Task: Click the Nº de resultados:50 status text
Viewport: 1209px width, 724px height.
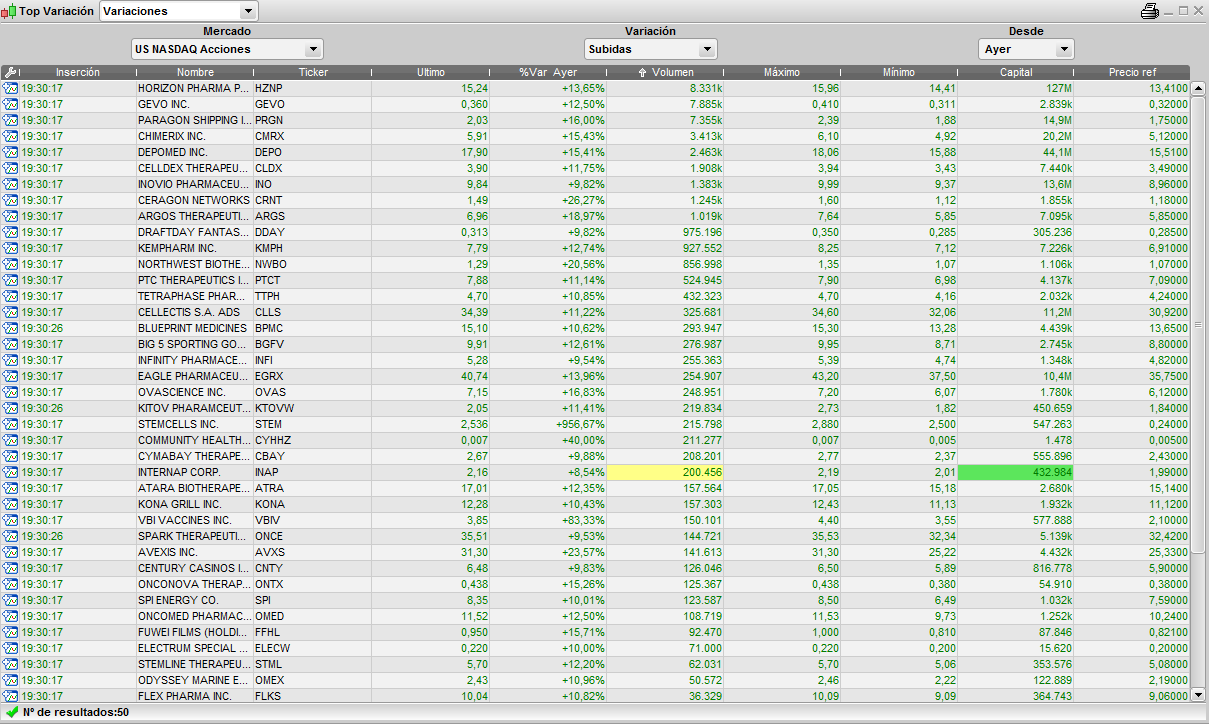Action: (76, 713)
